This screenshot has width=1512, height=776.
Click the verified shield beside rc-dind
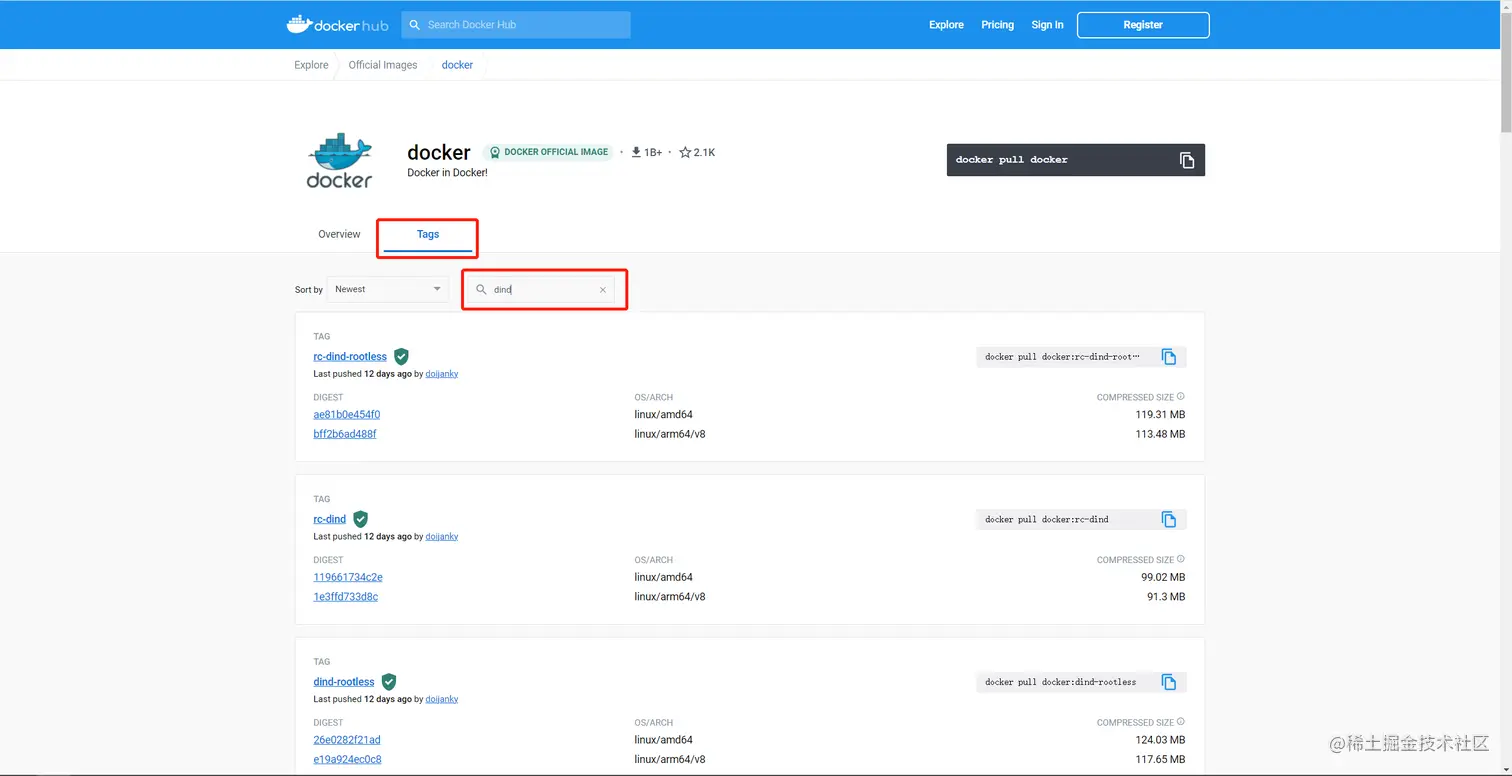pos(360,519)
